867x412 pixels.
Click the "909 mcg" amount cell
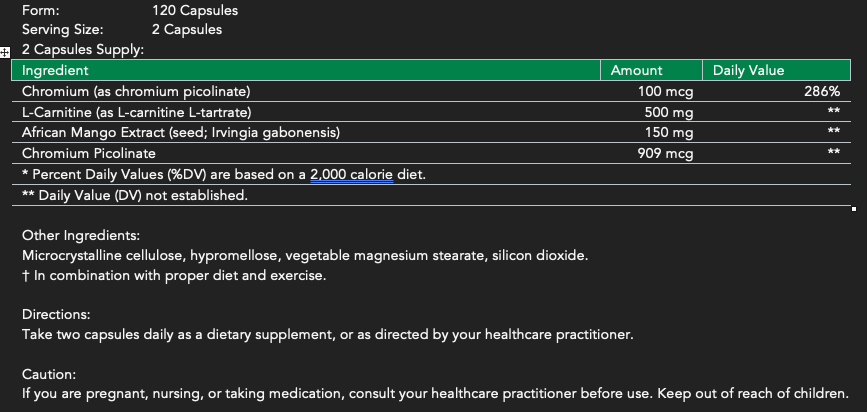coord(666,154)
